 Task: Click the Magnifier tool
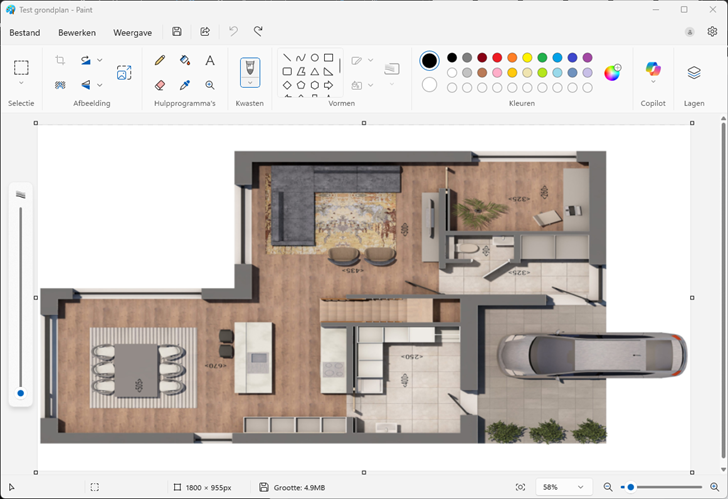point(210,85)
